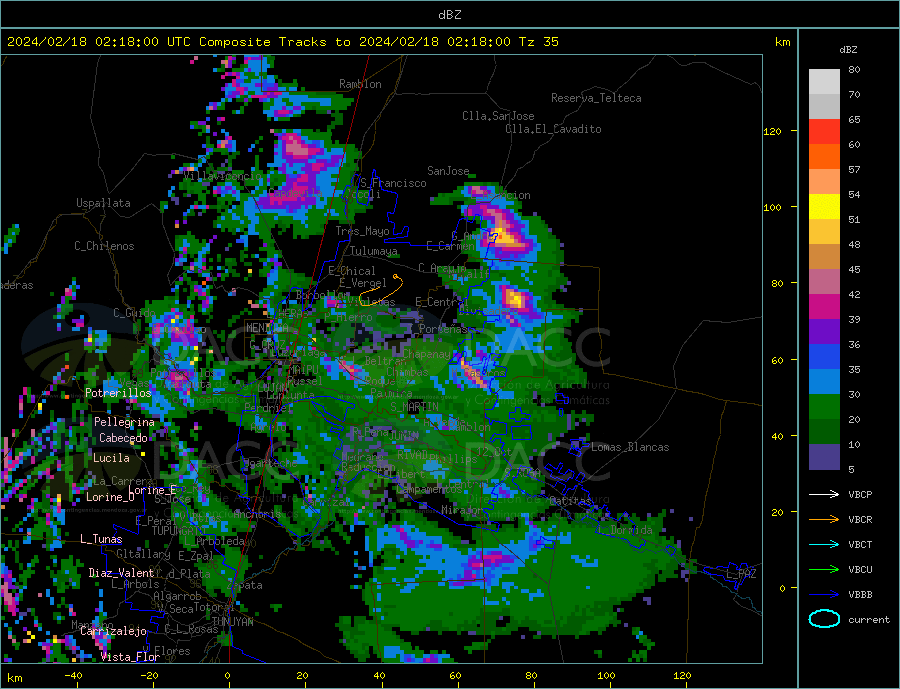
Task: Click the Tres_Mayo place label
Action: tap(363, 231)
